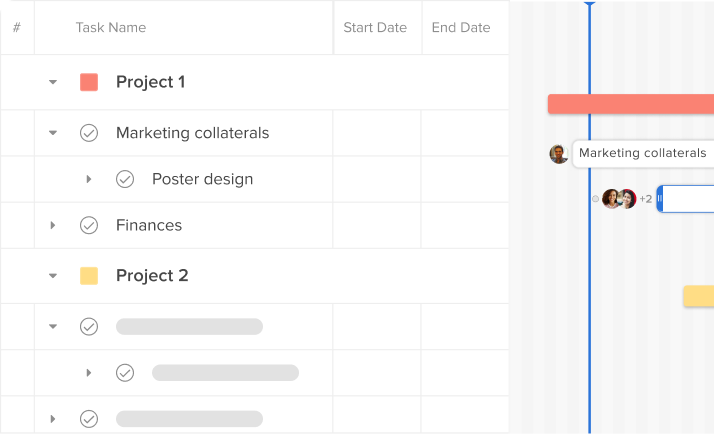Expand the Finances task row
Image resolution: width=714 pixels, height=434 pixels.
coord(53,225)
